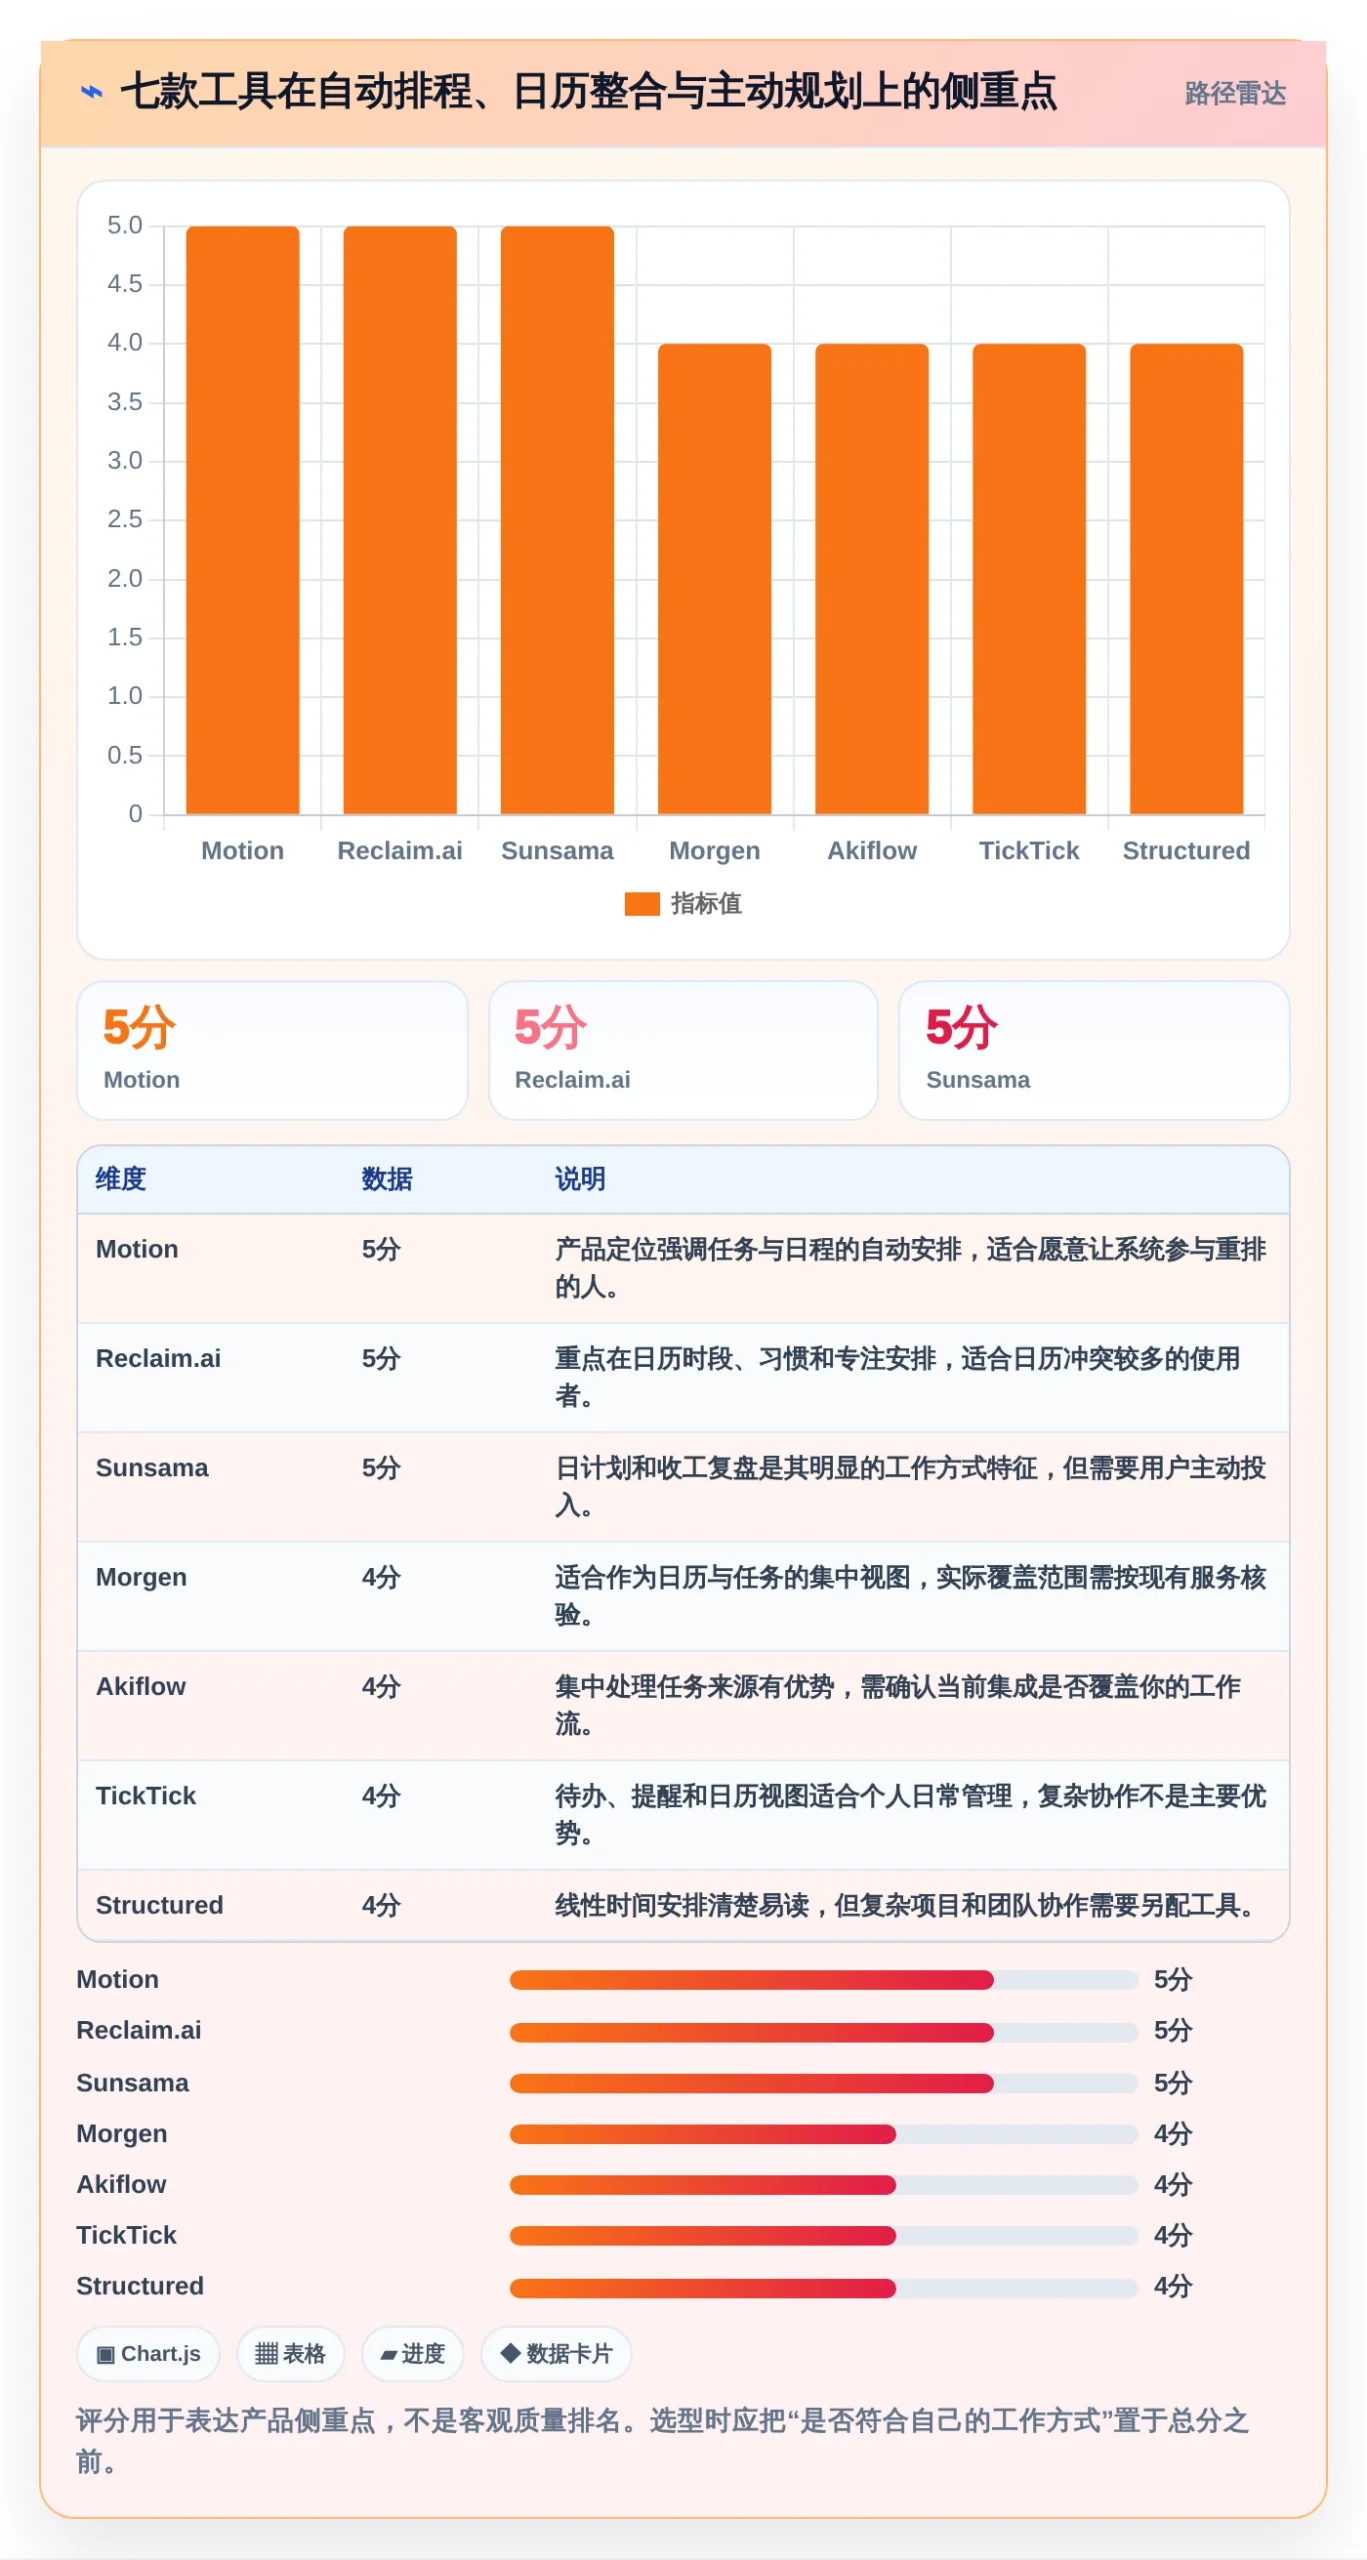Screen dimensions: 1367x2560
Task: Click the Akiflow bar in the chart
Action: coord(872,579)
